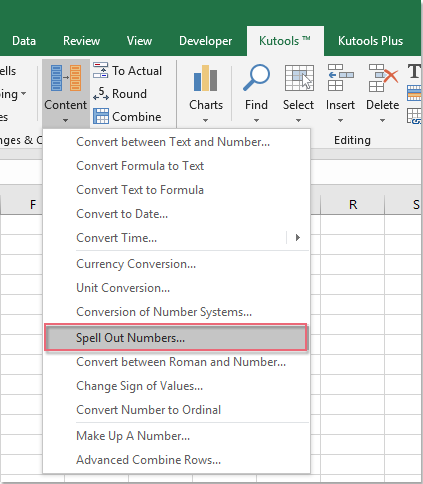Expand the Insert dropdown arrow
The image size is (423, 484).
coord(340,120)
